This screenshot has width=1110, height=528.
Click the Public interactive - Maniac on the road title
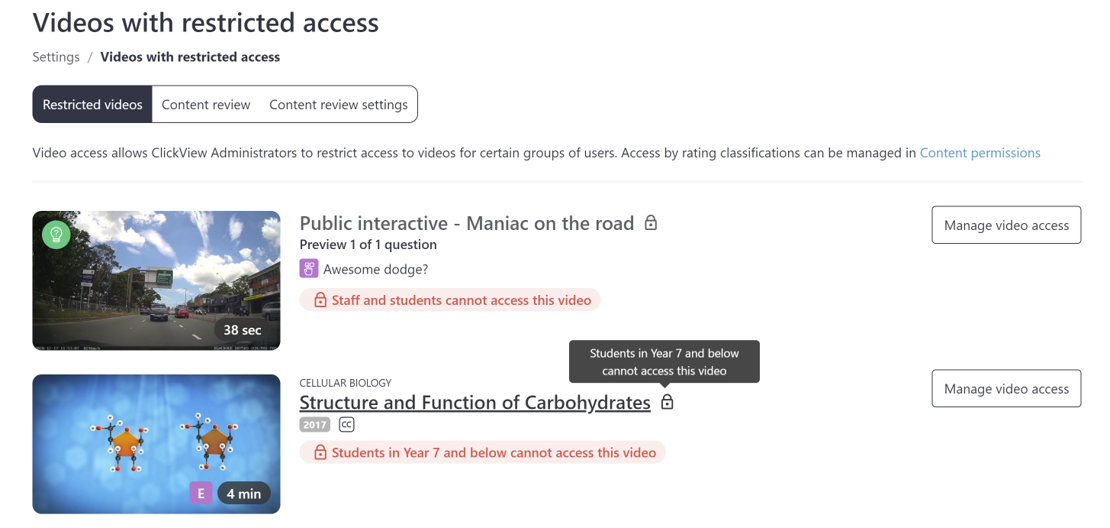pos(467,224)
